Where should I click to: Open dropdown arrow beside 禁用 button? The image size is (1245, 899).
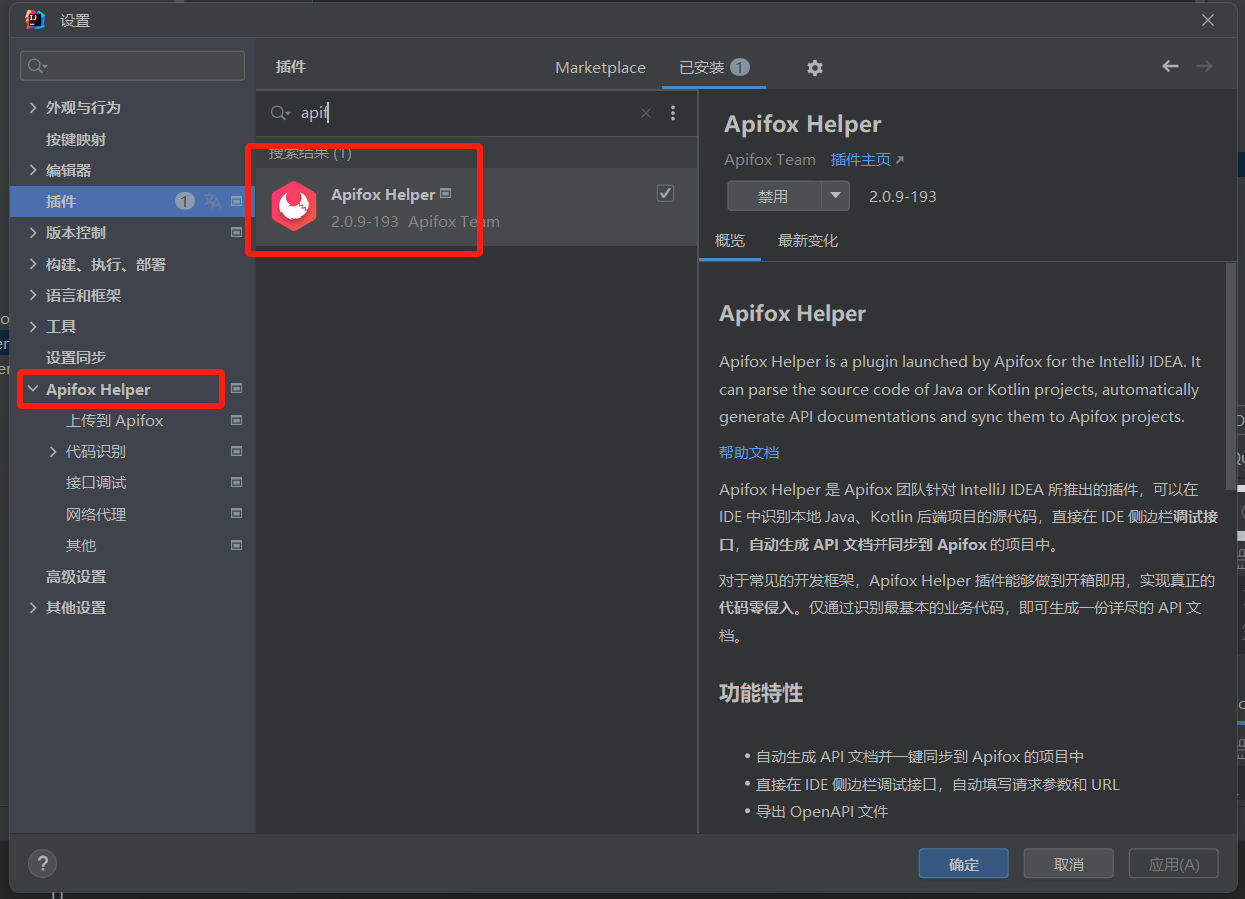tap(835, 196)
